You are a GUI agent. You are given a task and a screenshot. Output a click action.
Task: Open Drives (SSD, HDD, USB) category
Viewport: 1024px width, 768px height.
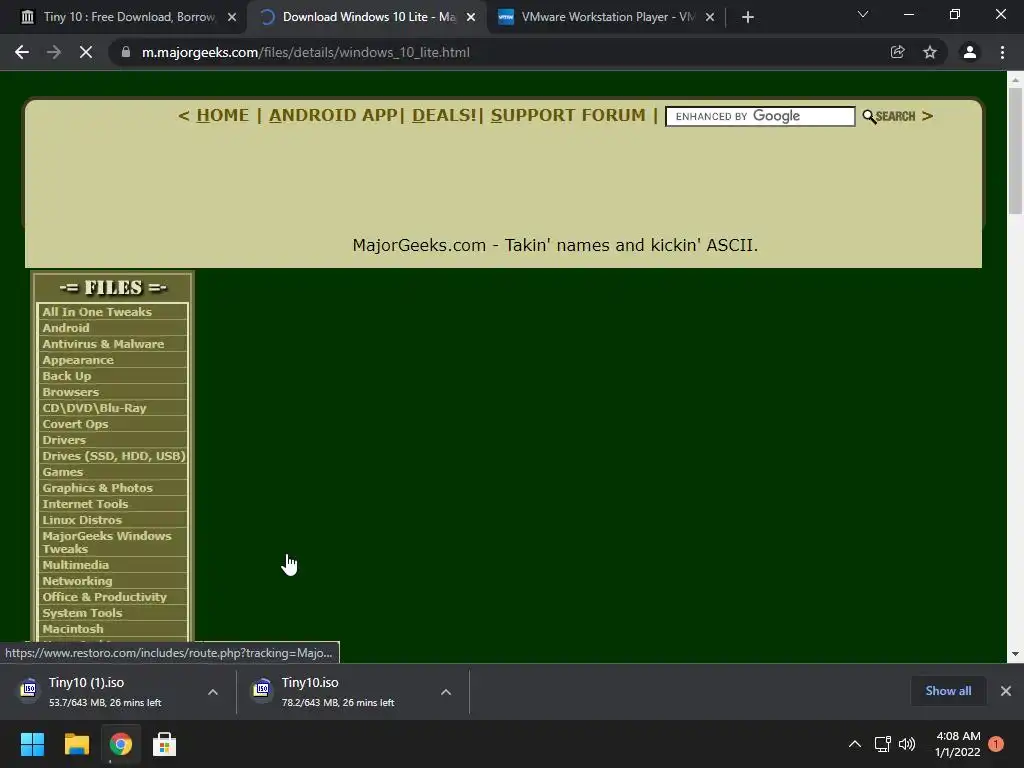(x=112, y=456)
